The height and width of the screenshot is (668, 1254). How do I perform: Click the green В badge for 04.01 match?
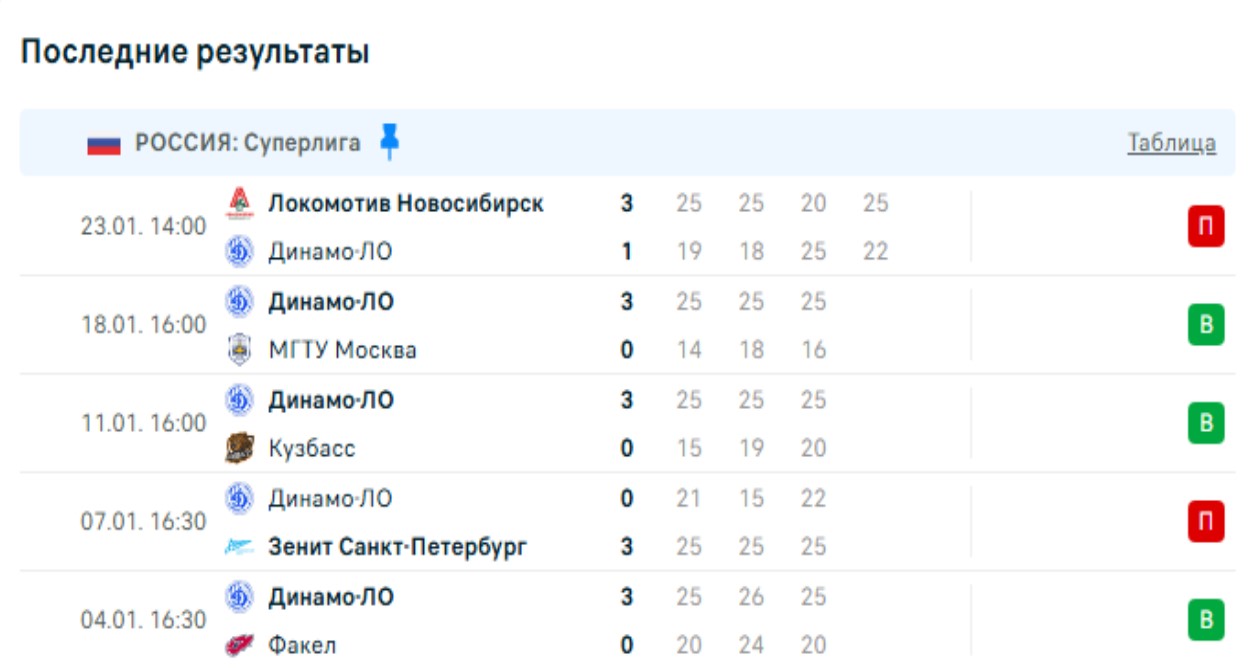pos(1206,620)
